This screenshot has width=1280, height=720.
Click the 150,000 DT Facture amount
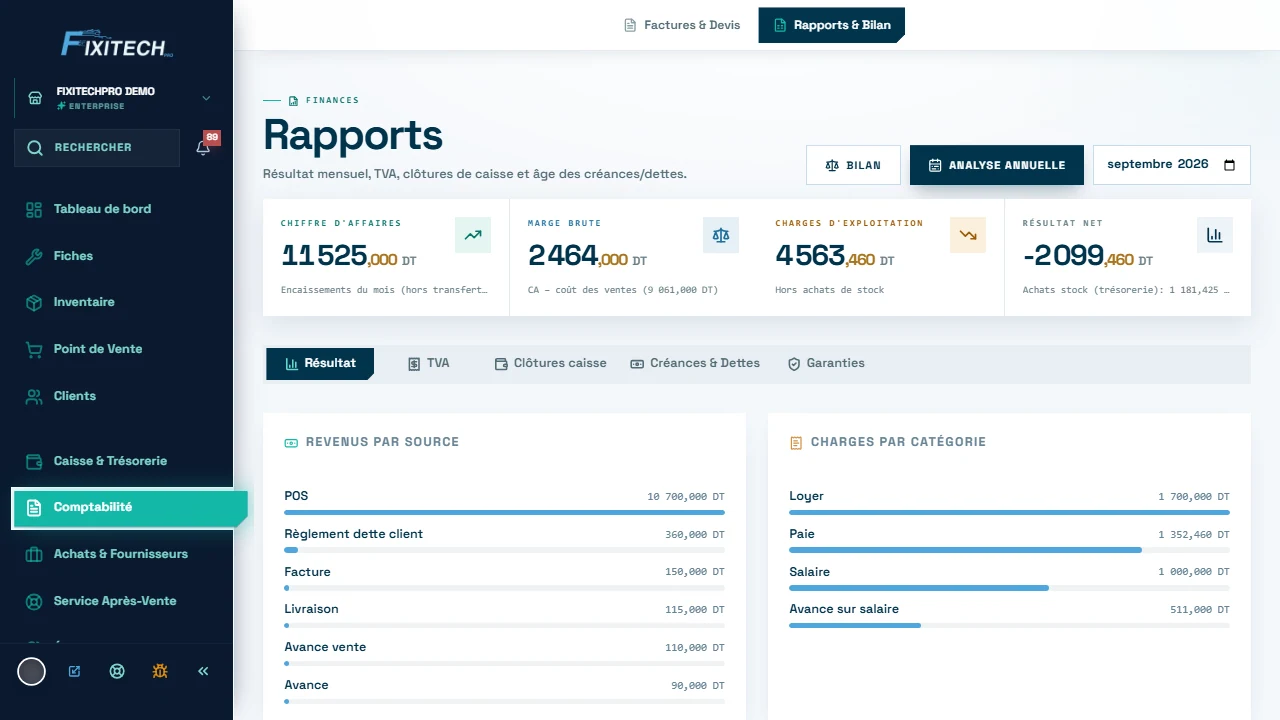(x=695, y=572)
